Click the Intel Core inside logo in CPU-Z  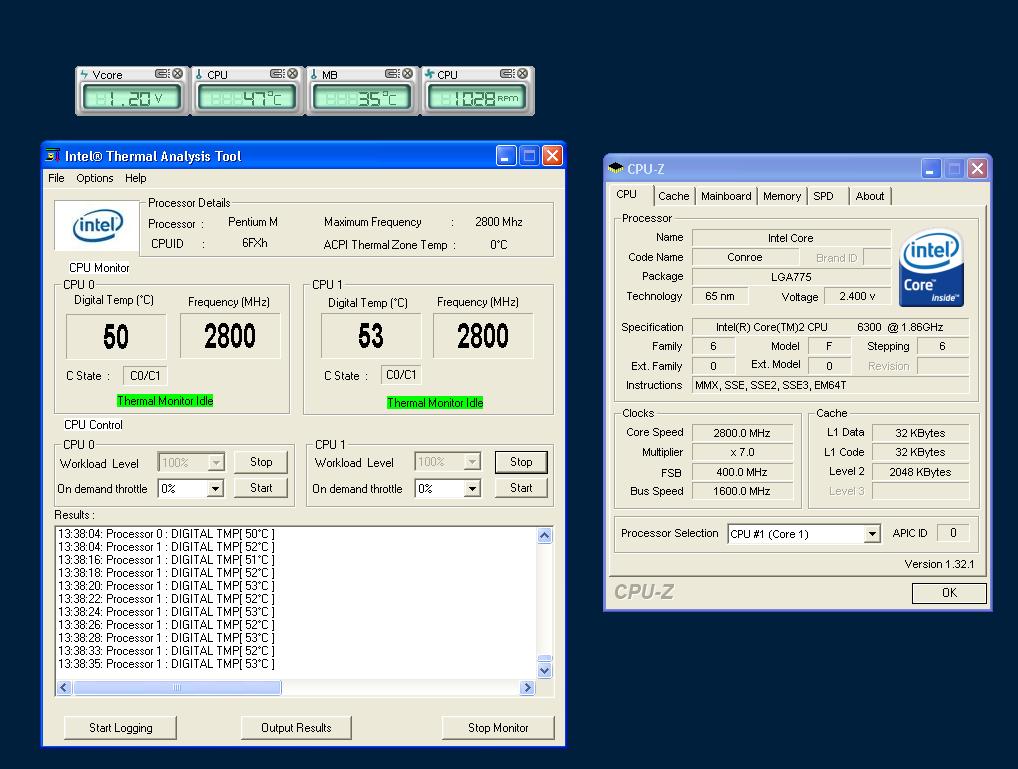pyautogui.click(x=931, y=268)
